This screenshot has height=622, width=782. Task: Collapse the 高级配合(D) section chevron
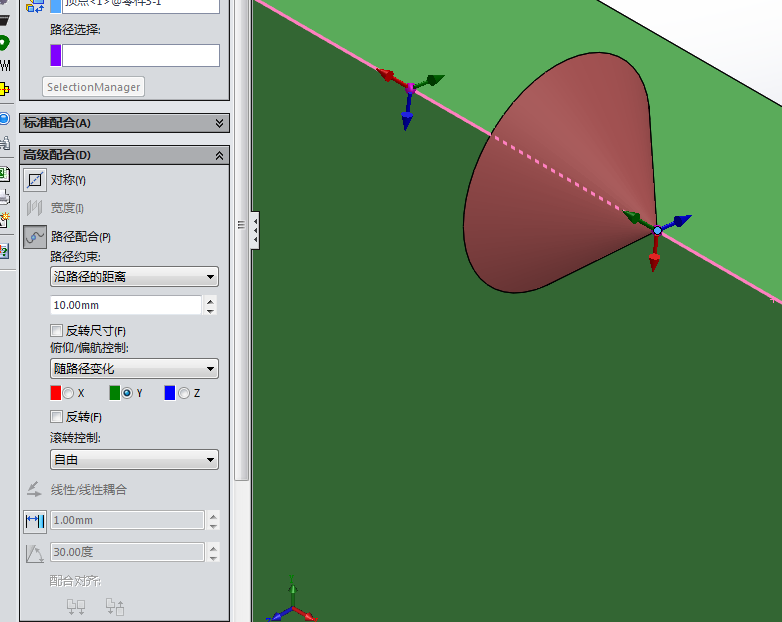coord(219,156)
